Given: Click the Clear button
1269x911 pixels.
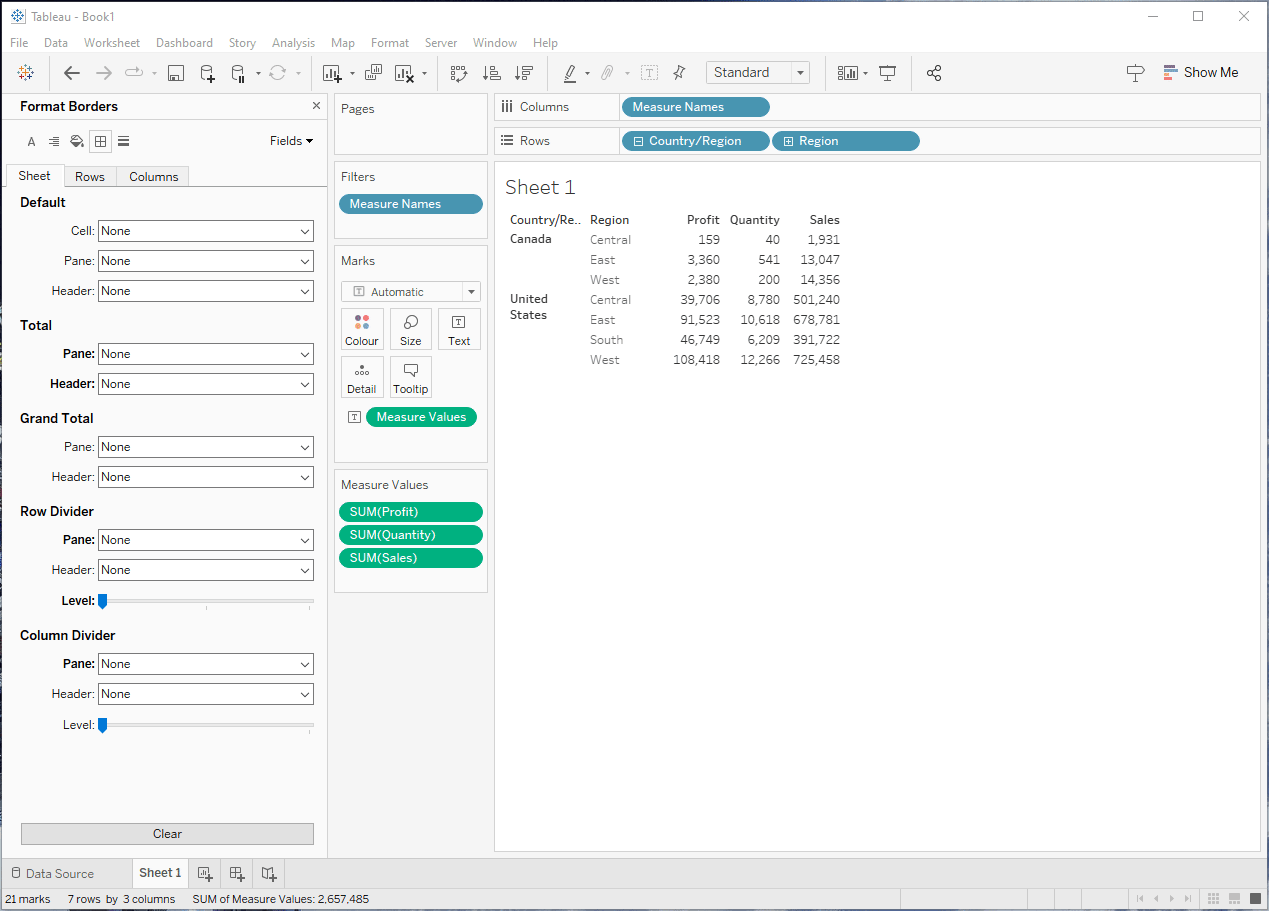Looking at the screenshot, I should [167, 834].
